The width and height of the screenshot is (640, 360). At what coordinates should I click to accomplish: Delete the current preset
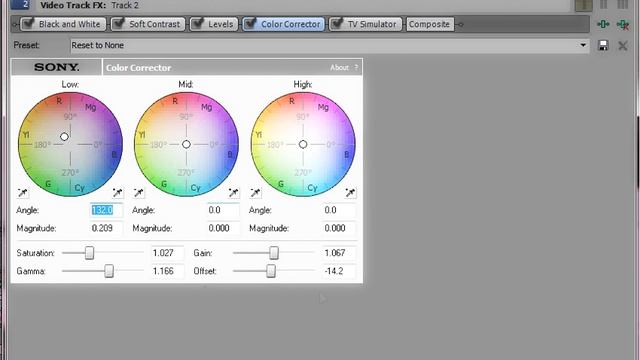(x=622, y=45)
